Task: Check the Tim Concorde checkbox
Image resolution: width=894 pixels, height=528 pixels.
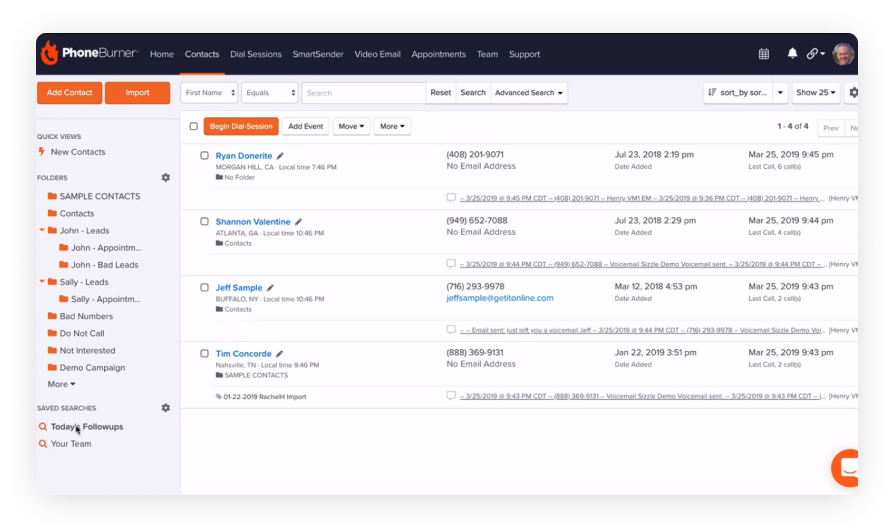Action: [204, 354]
